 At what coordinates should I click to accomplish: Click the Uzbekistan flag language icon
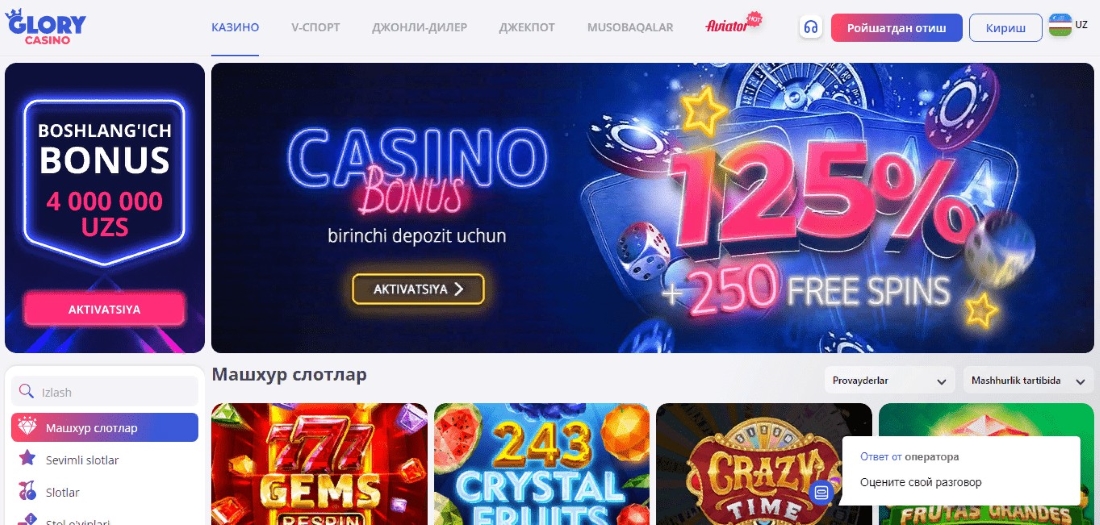1060,25
